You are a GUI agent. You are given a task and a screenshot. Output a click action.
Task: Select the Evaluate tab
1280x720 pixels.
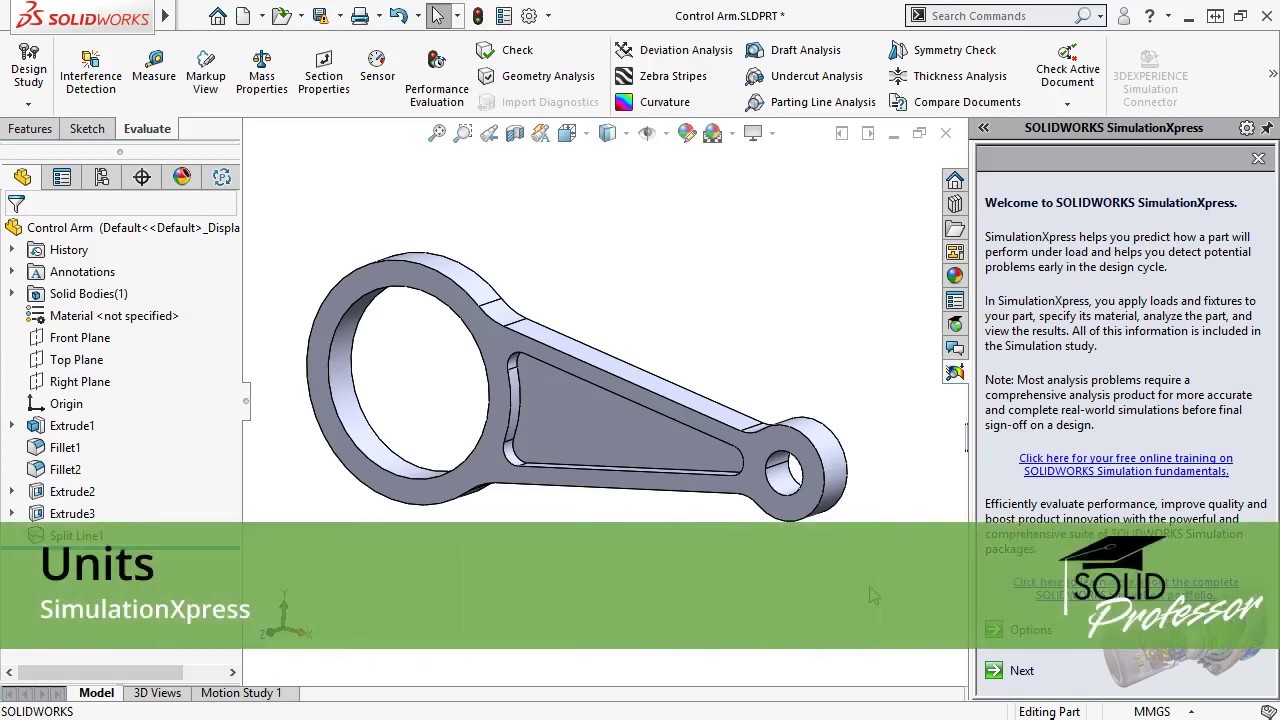coord(147,129)
